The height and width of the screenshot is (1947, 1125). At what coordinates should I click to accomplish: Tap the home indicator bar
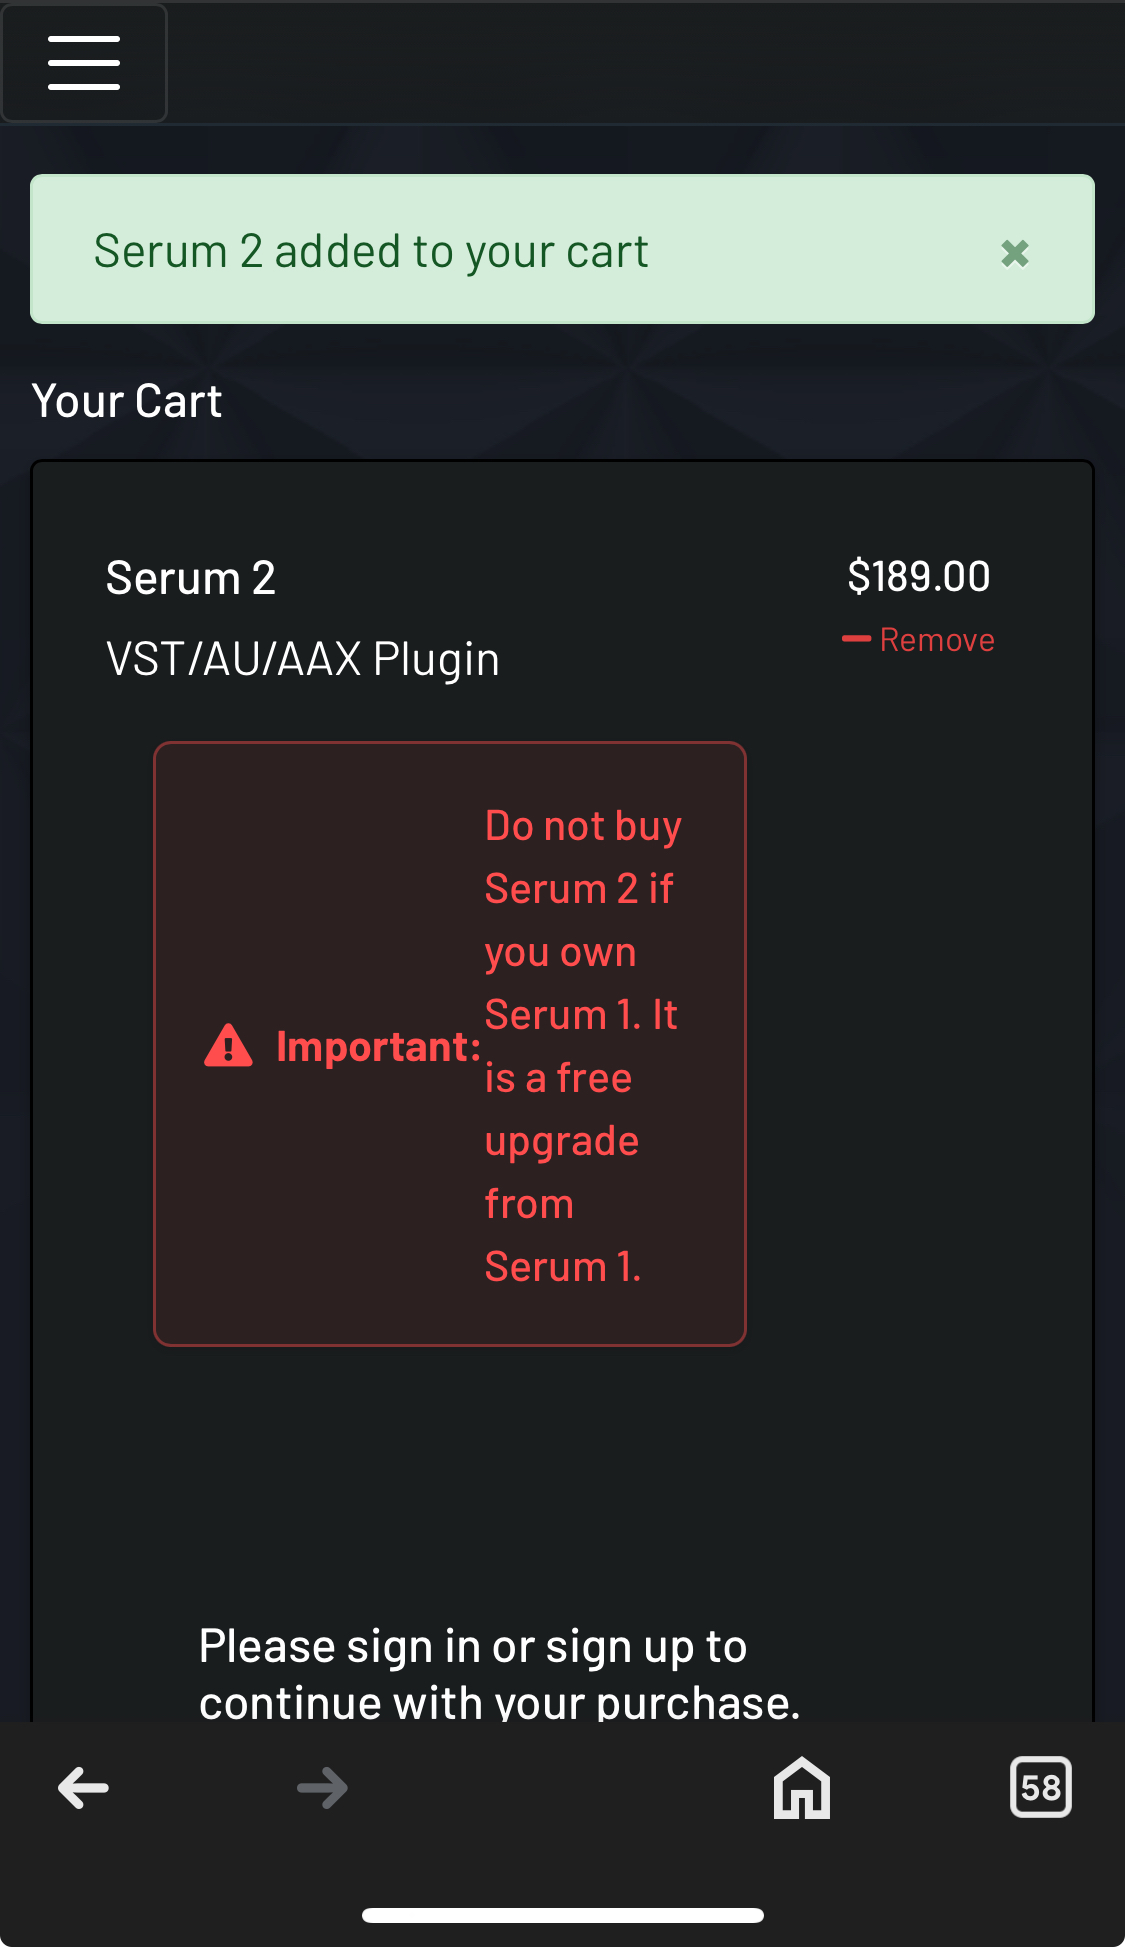click(x=563, y=1915)
